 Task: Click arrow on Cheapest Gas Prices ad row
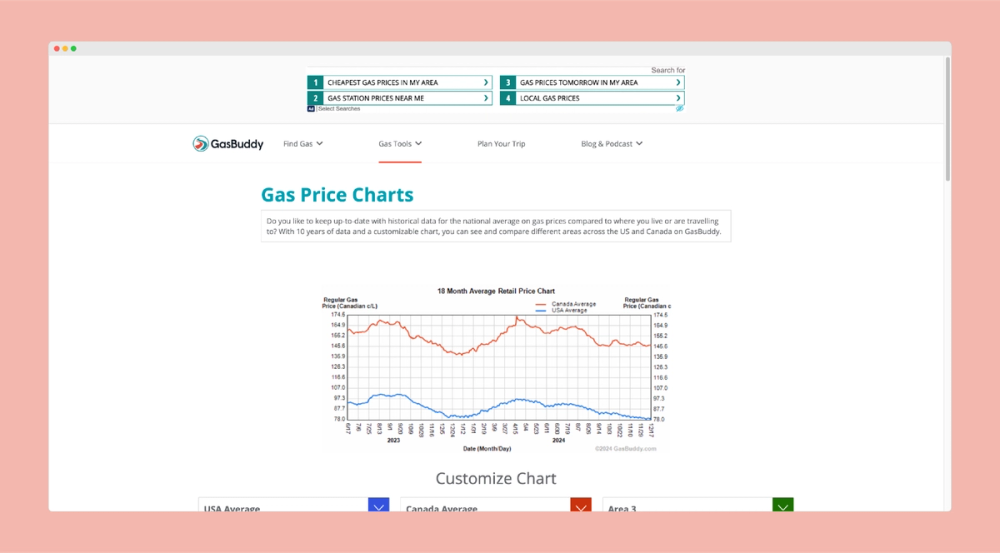pos(486,82)
